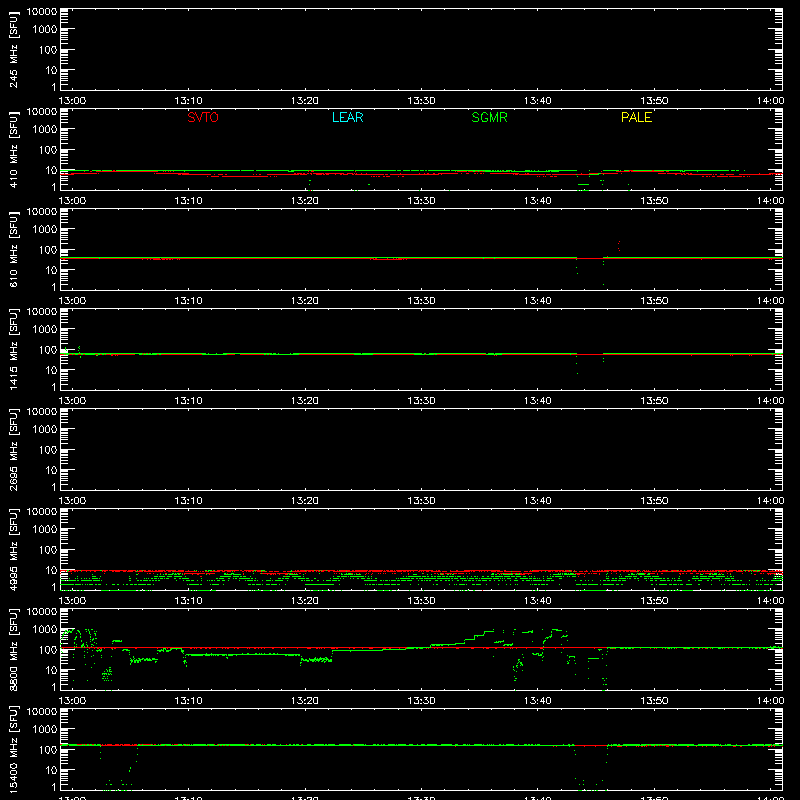Click the 100 tick label on 610 MHz panel
800x800 pixels.
point(48,249)
